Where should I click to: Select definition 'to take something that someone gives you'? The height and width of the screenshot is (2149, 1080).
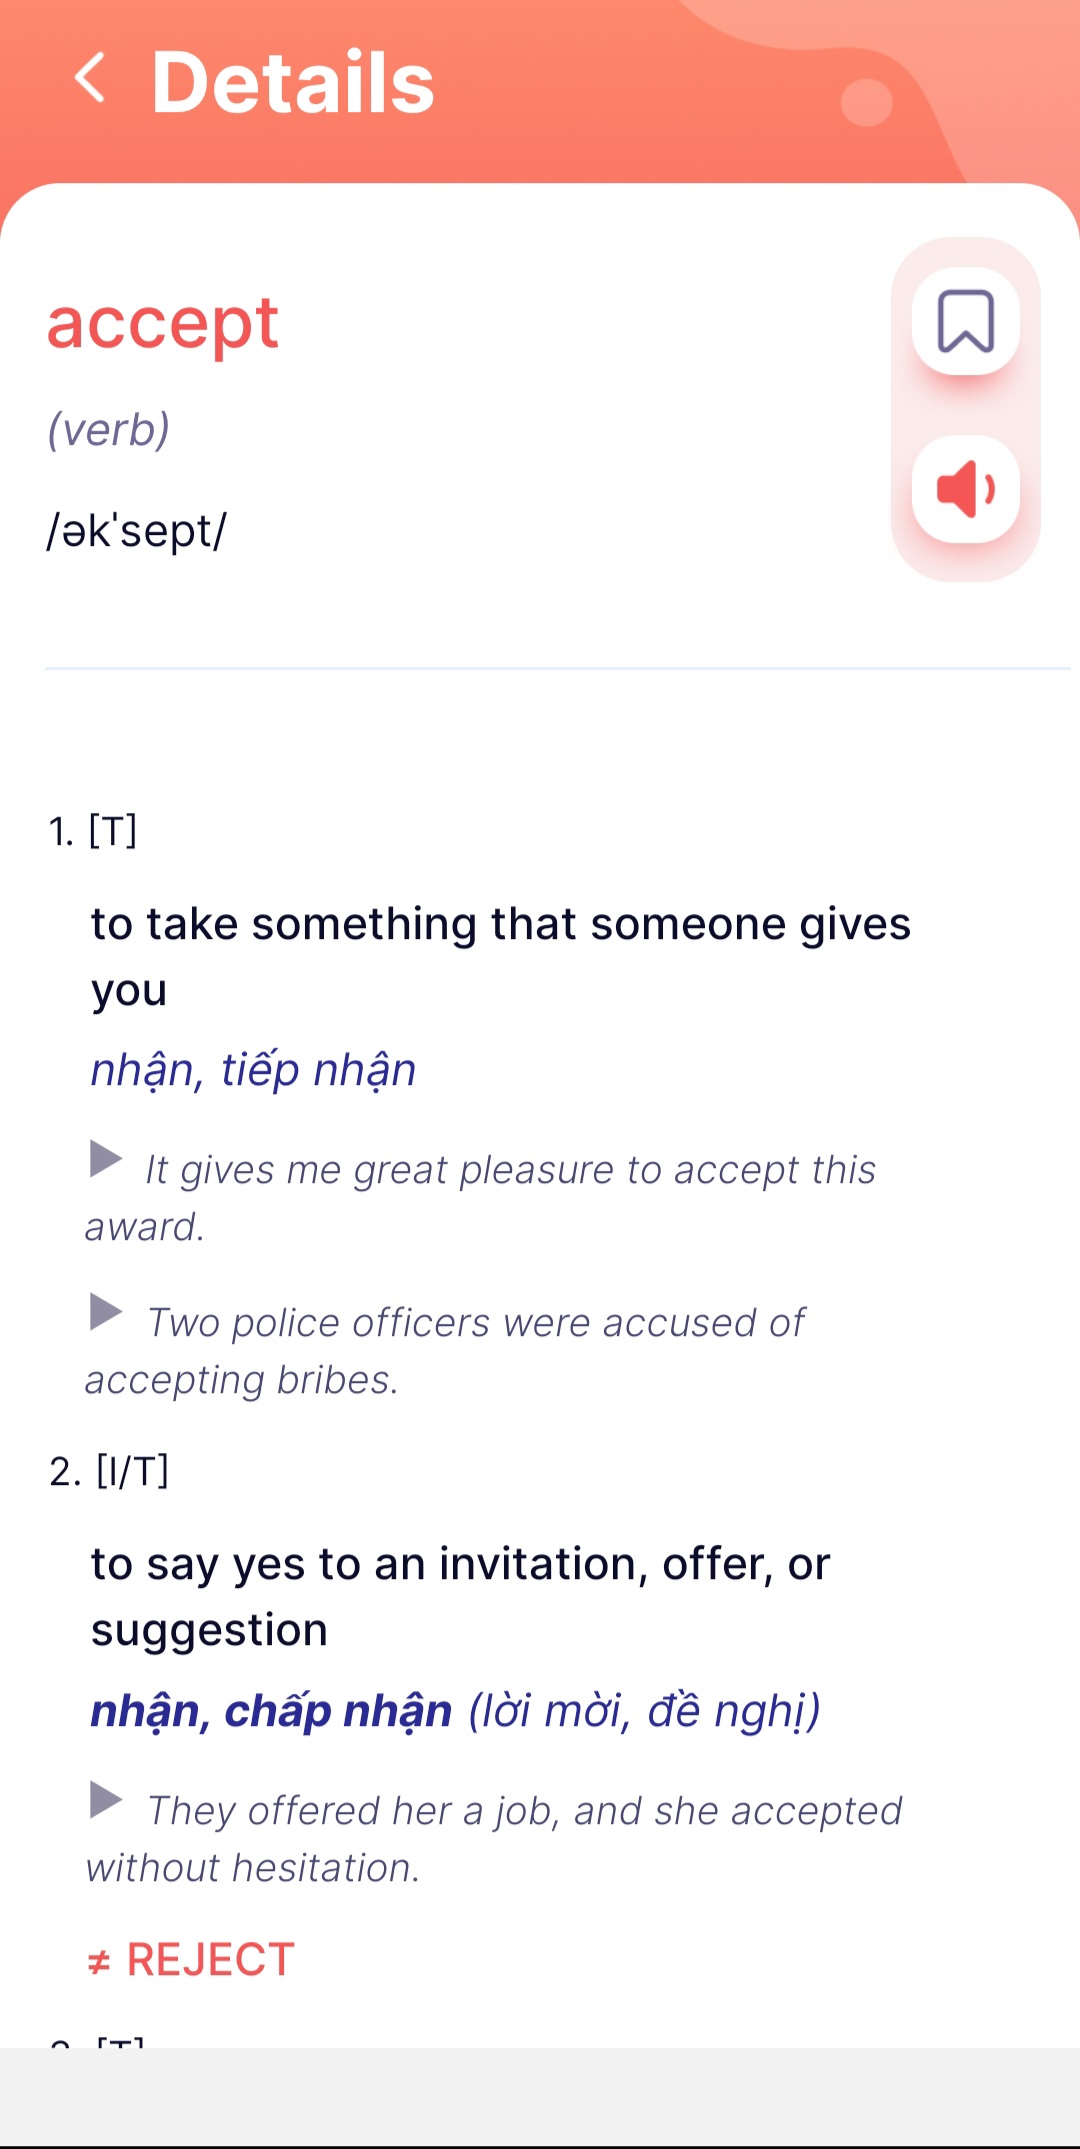coord(500,955)
